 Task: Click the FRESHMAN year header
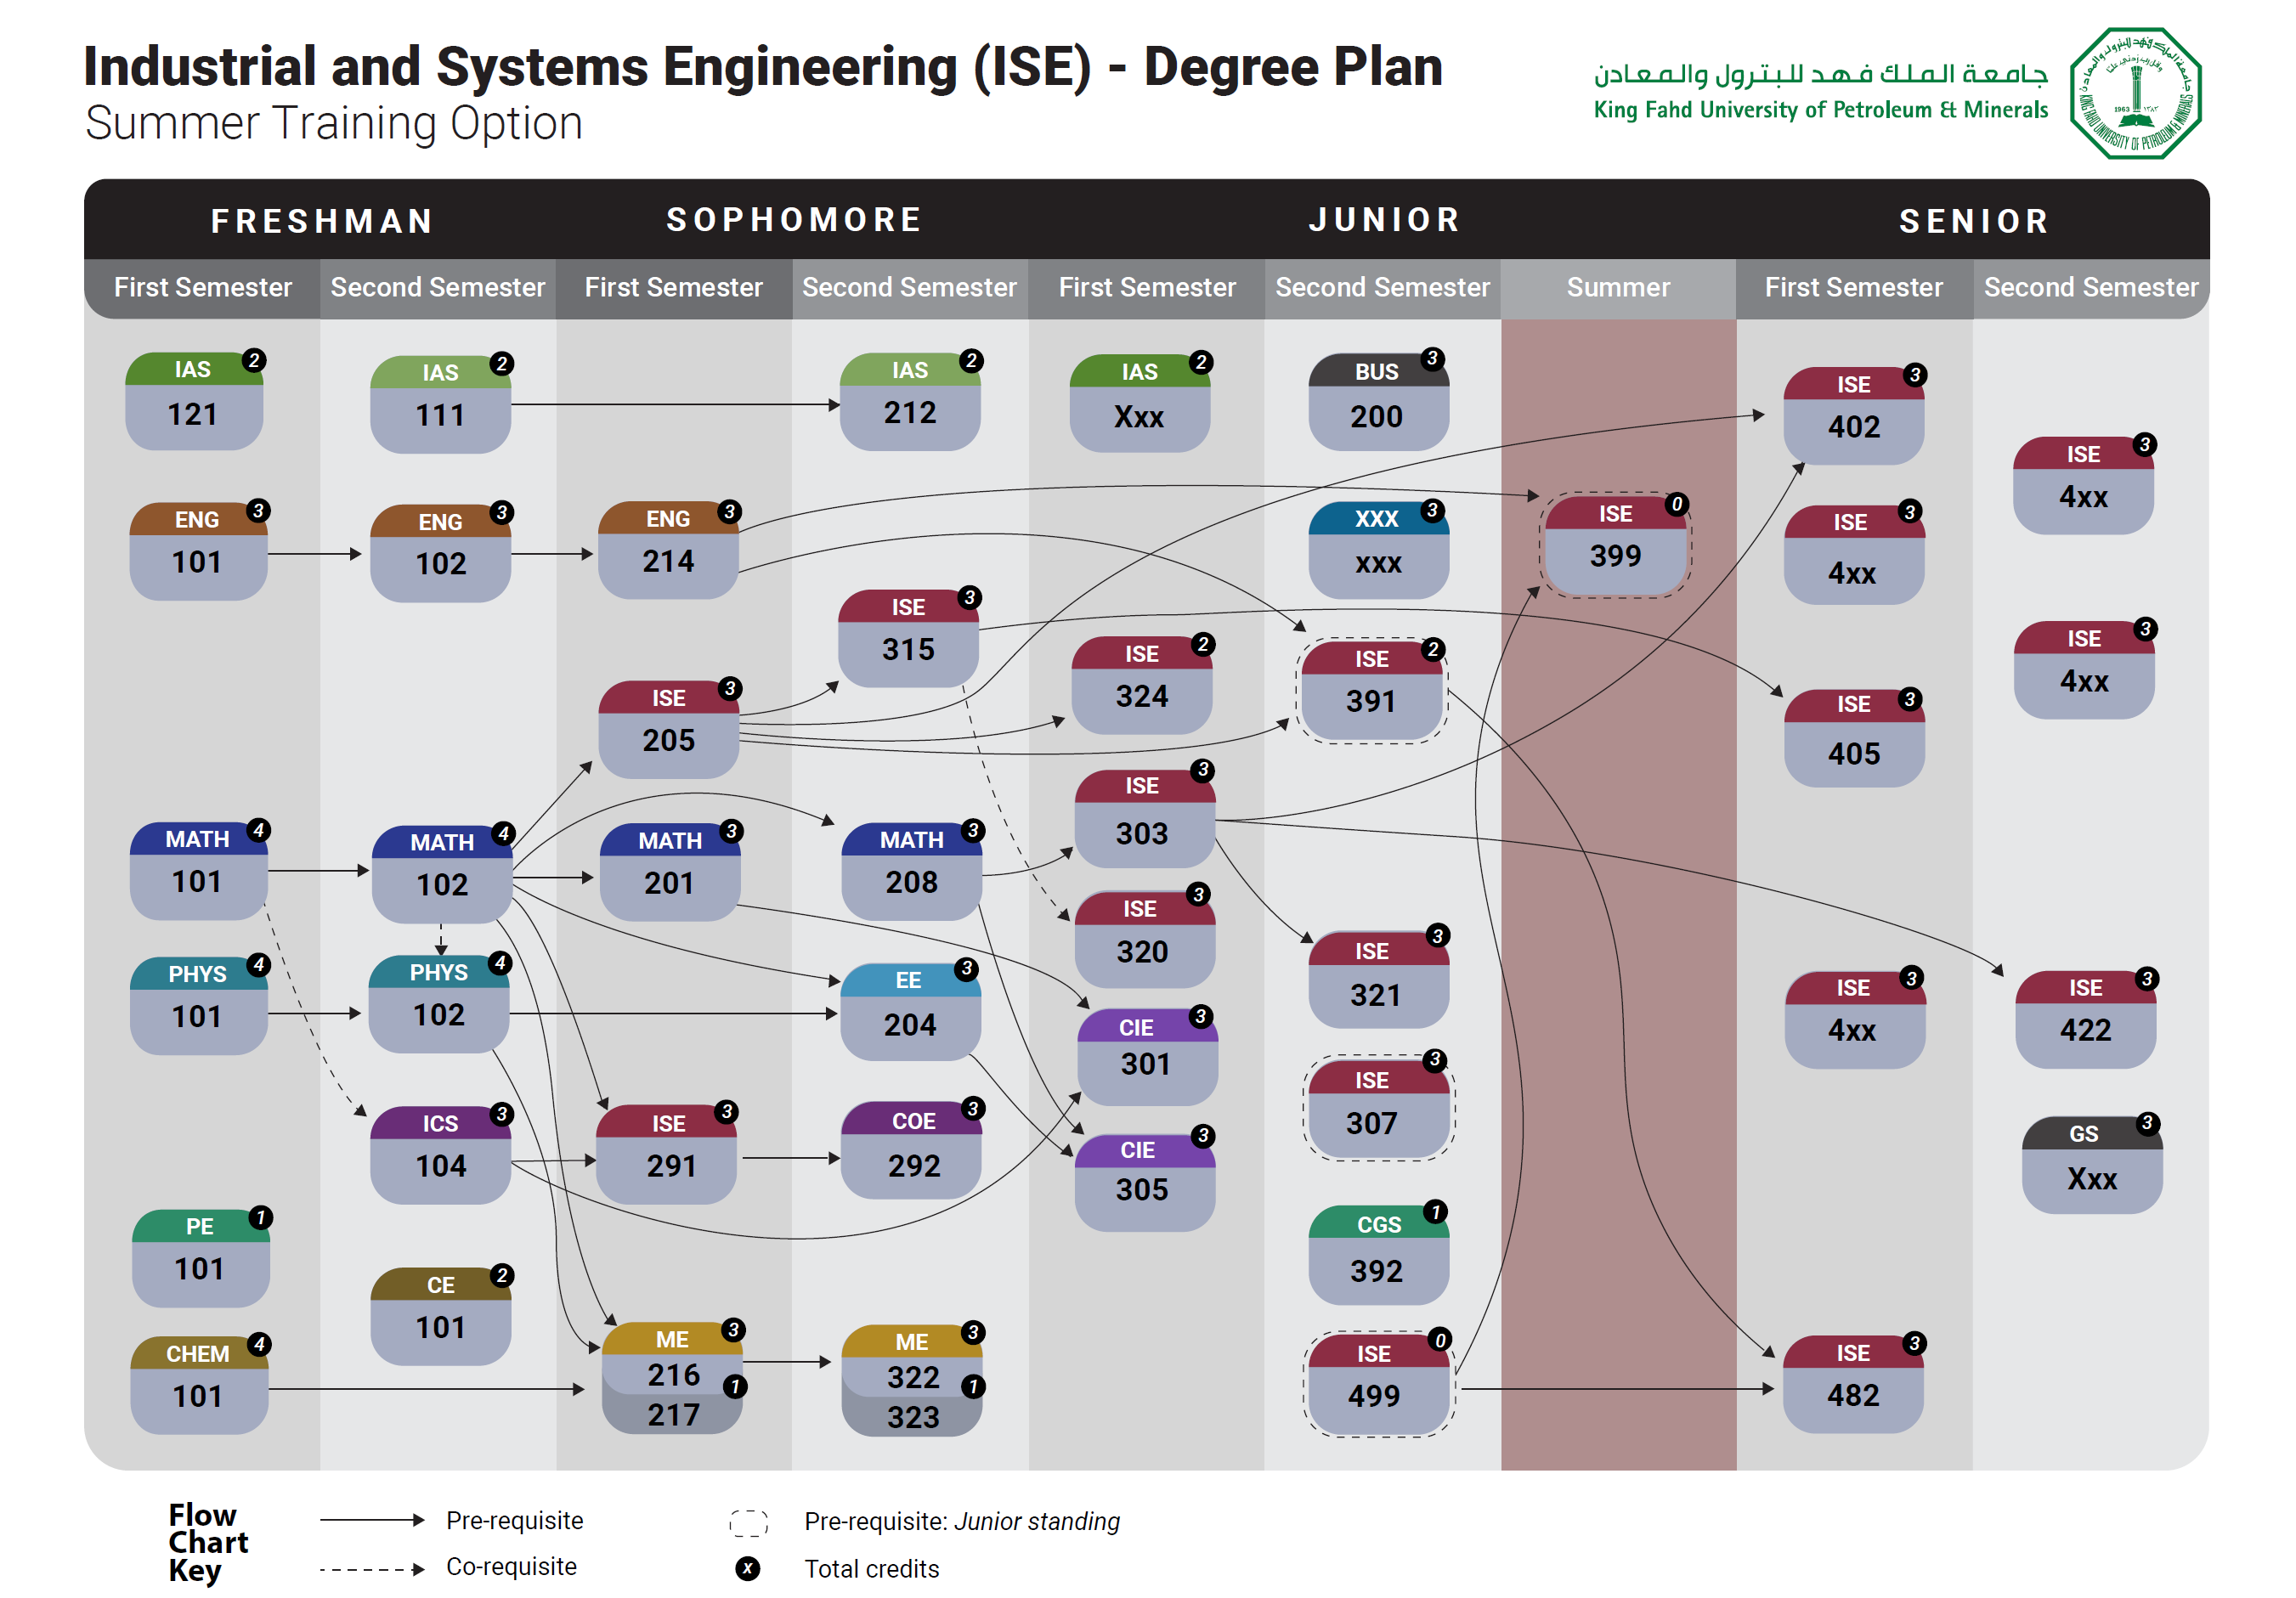[322, 221]
